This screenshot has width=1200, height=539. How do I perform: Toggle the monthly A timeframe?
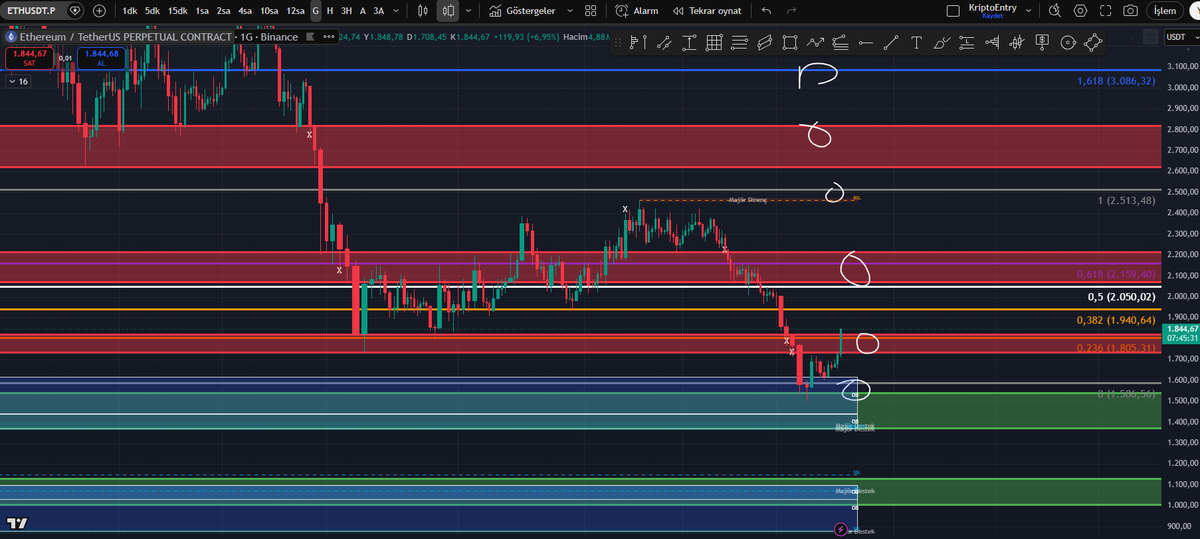pos(362,10)
